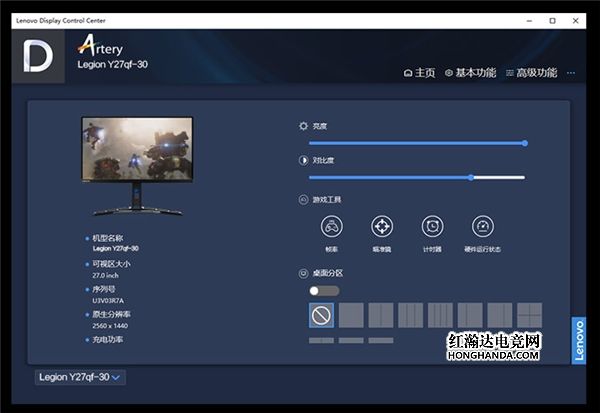Viewport: 600px width, 413px height.
Task: Choose the four-quadrant grid partition layout
Action: point(529,316)
